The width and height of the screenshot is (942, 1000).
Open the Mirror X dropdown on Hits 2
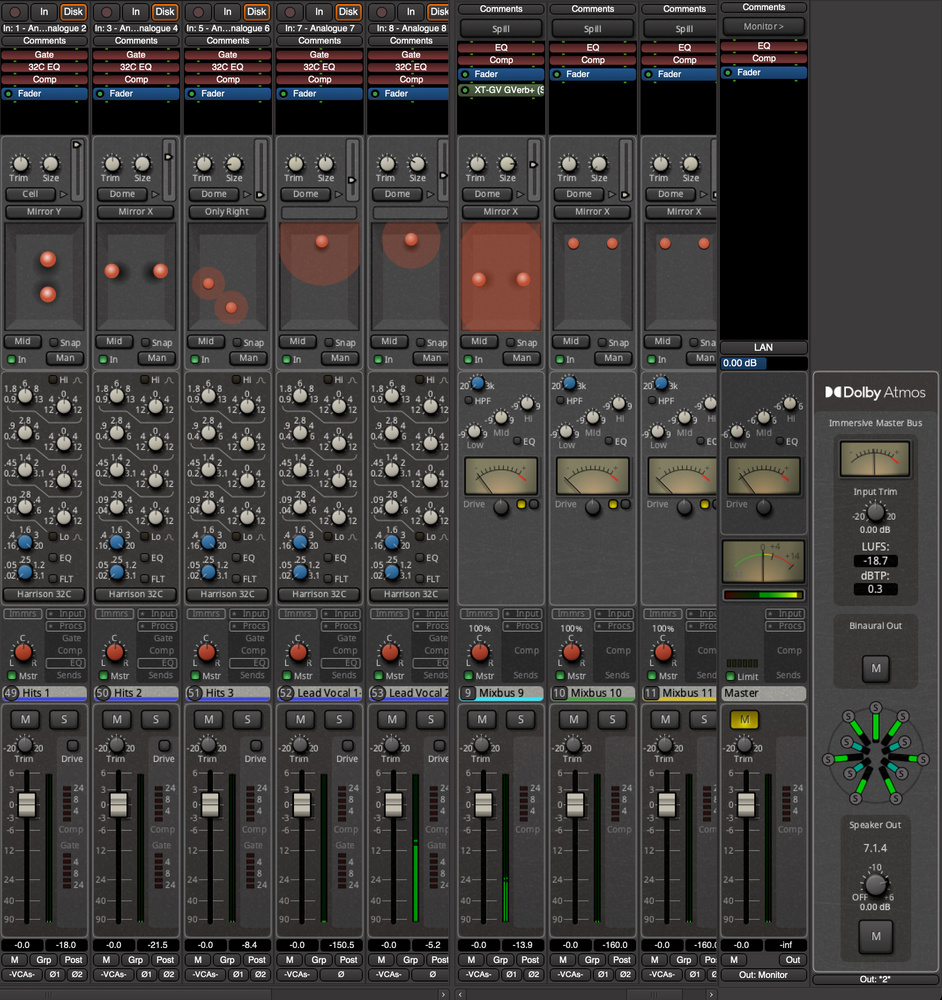[135, 212]
